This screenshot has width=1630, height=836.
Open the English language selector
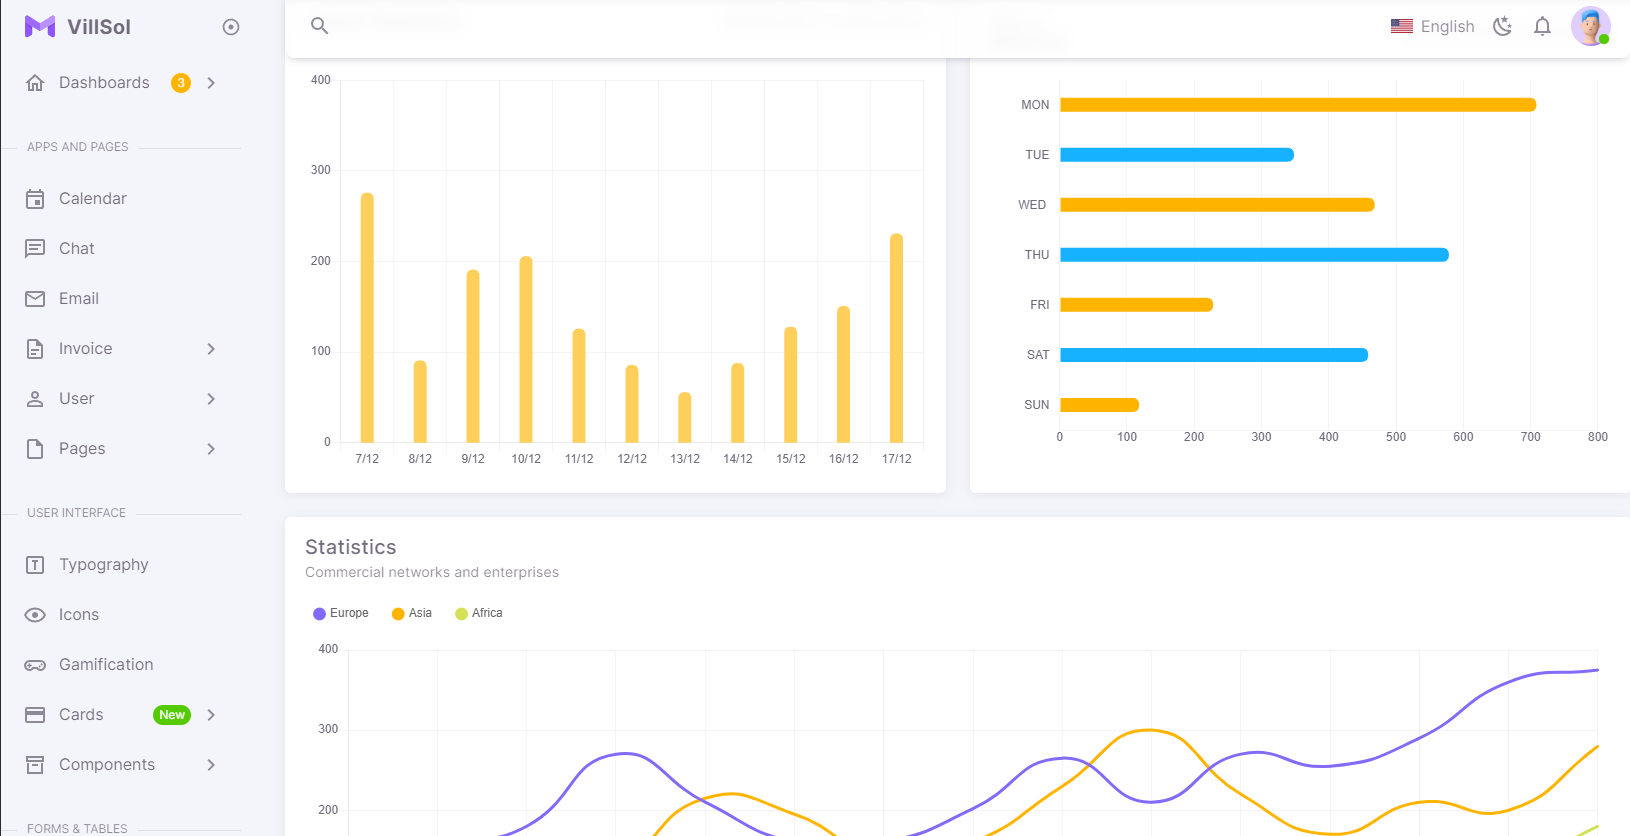[x=1432, y=27]
